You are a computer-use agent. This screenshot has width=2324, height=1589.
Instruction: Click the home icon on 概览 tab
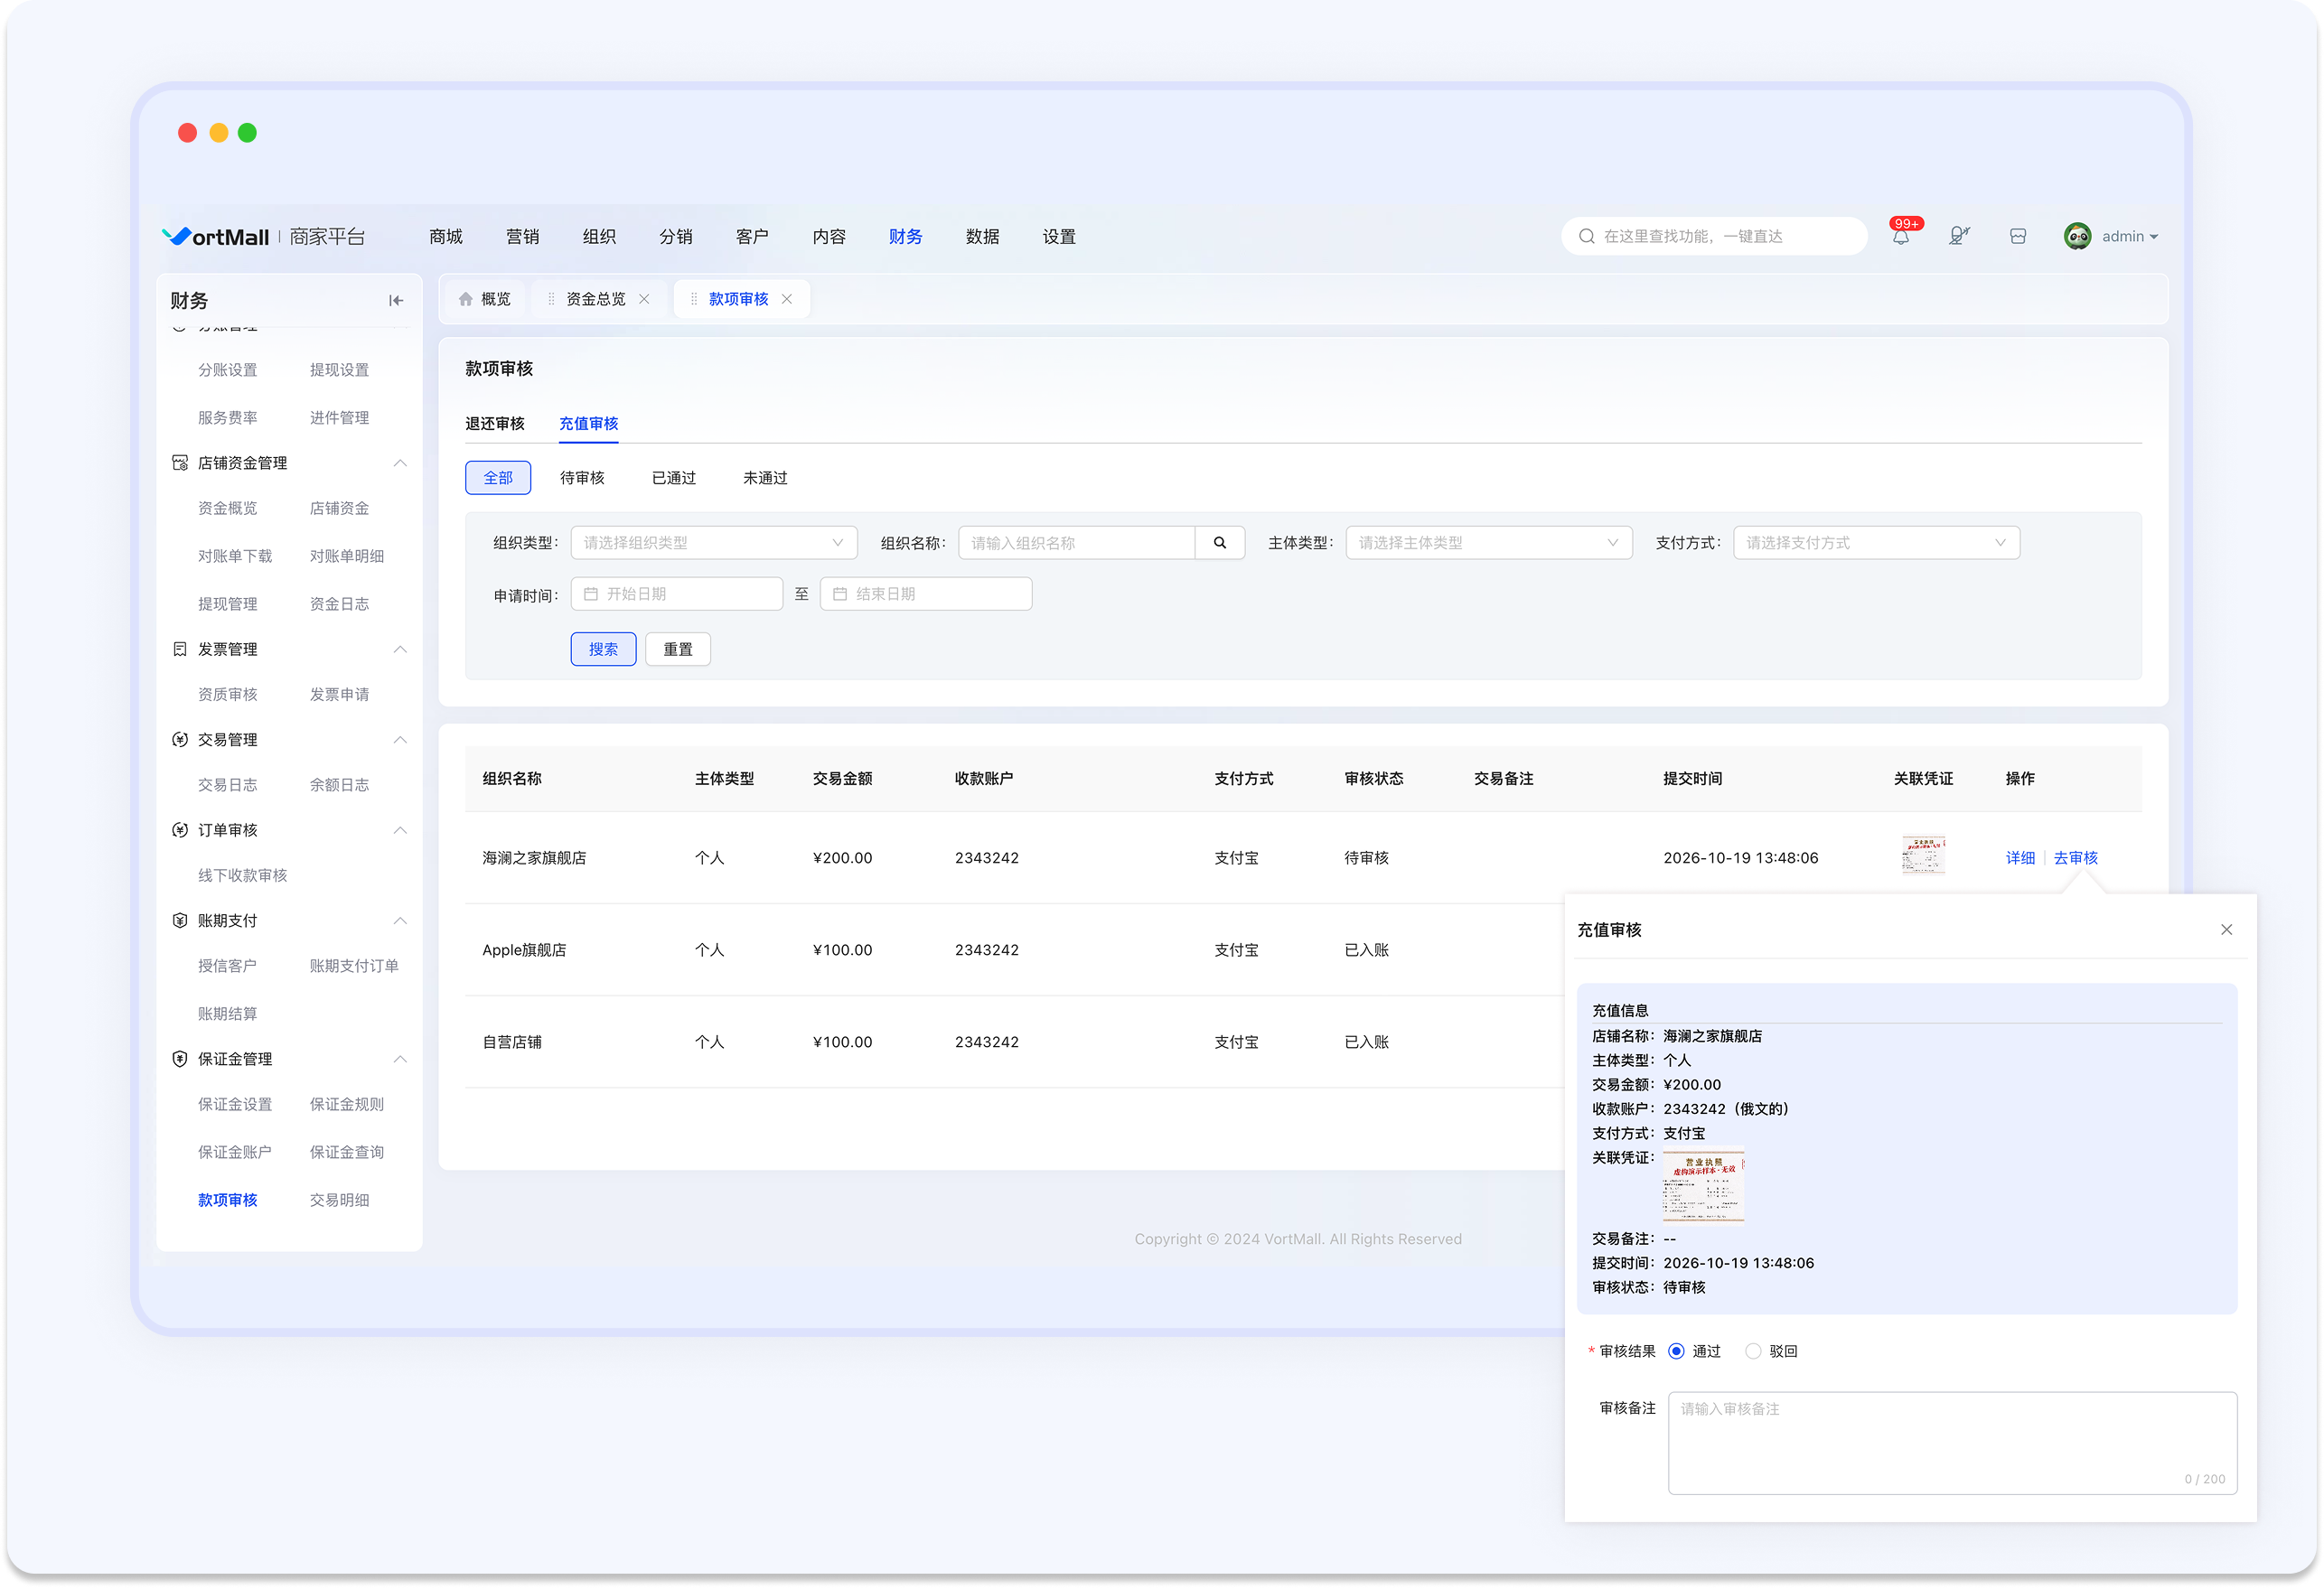[466, 299]
